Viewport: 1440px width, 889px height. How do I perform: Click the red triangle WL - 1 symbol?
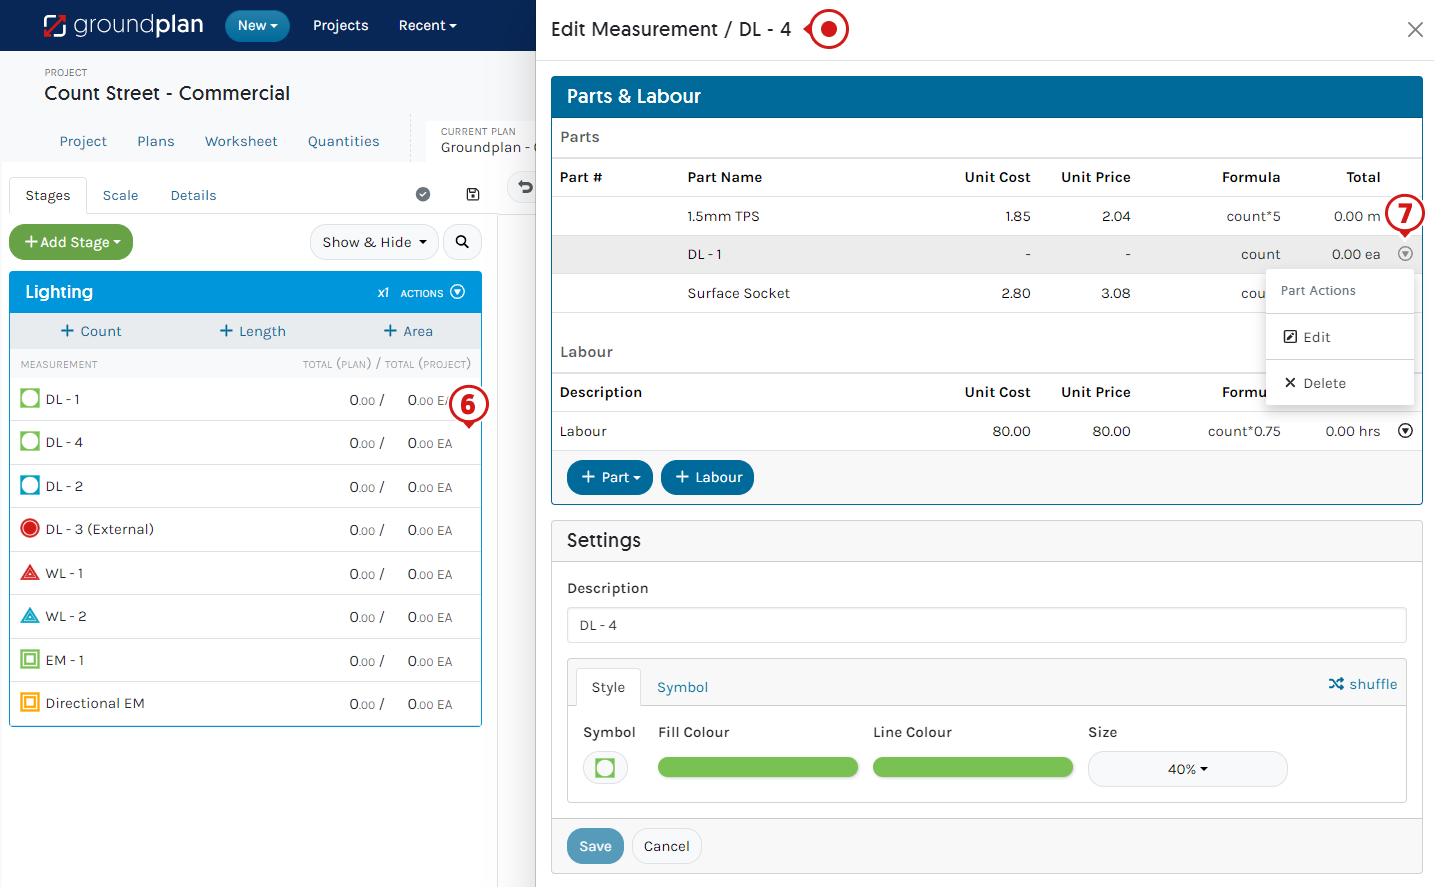[30, 573]
